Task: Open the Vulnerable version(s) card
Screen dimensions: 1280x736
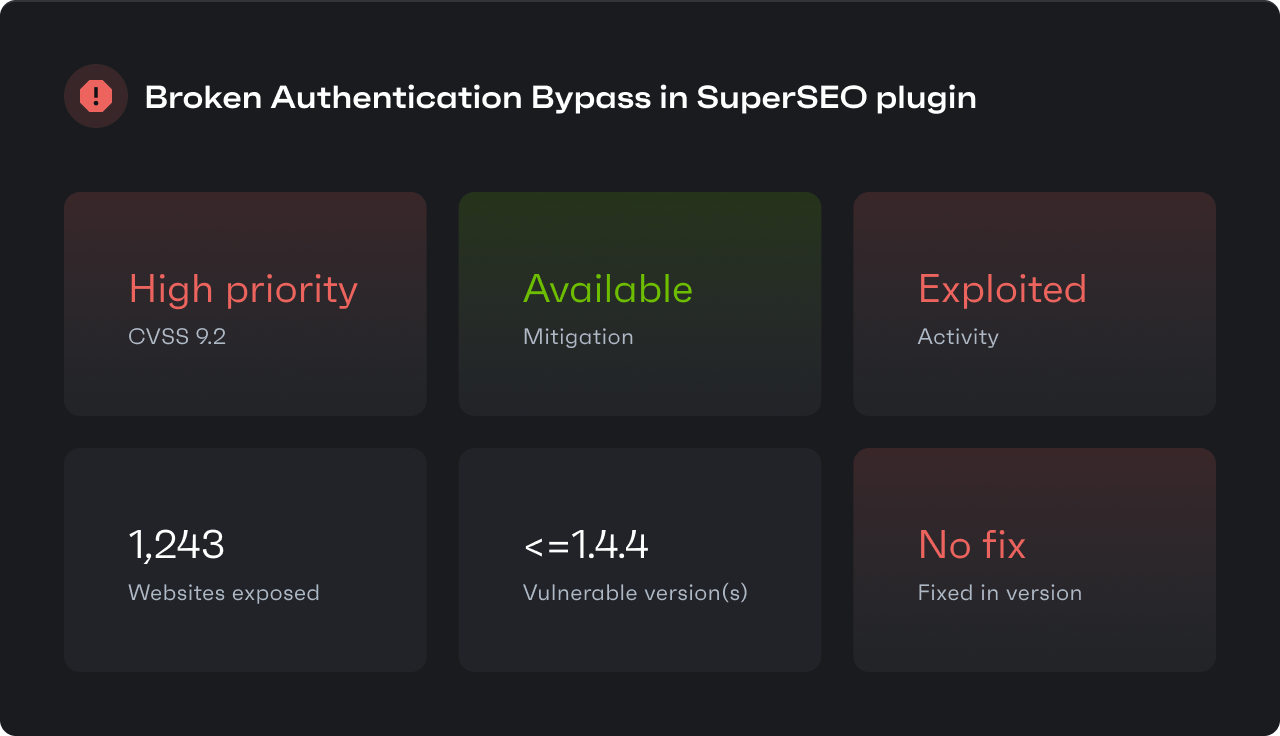Action: [x=640, y=560]
